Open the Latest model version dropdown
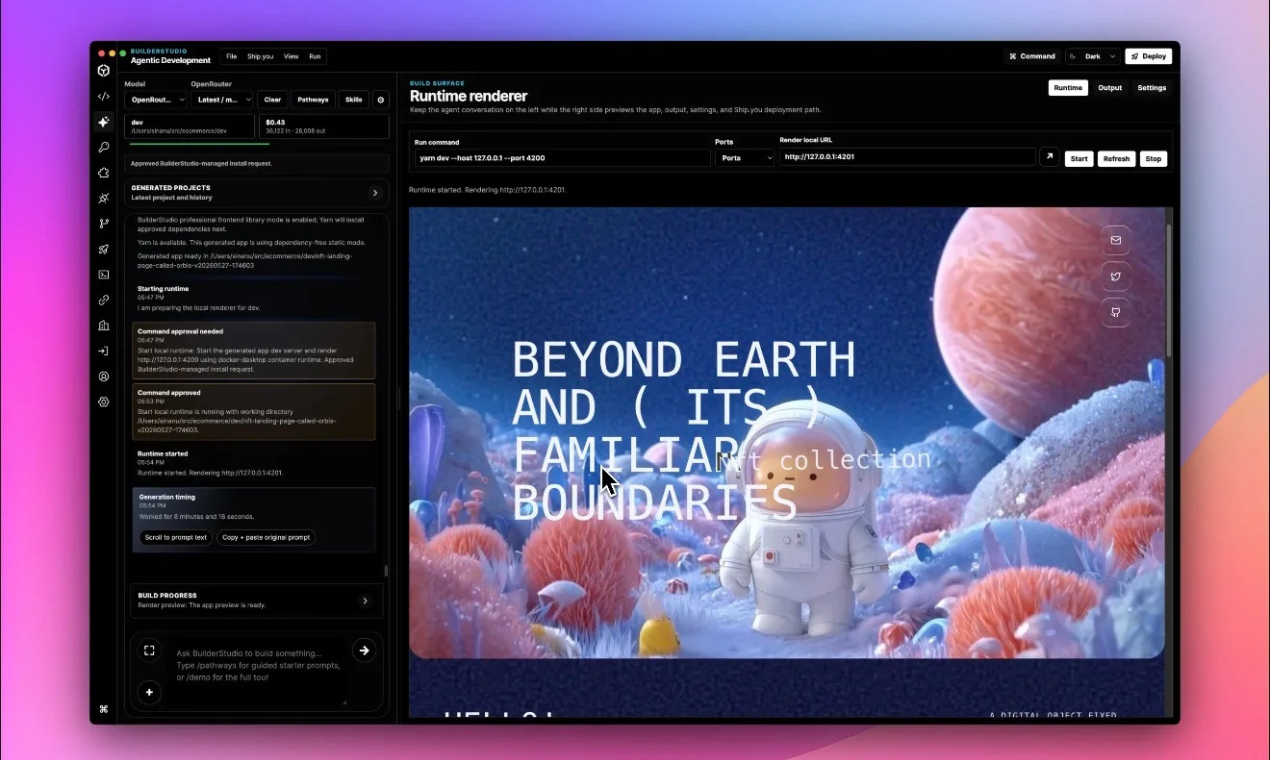This screenshot has width=1270, height=760. [221, 100]
